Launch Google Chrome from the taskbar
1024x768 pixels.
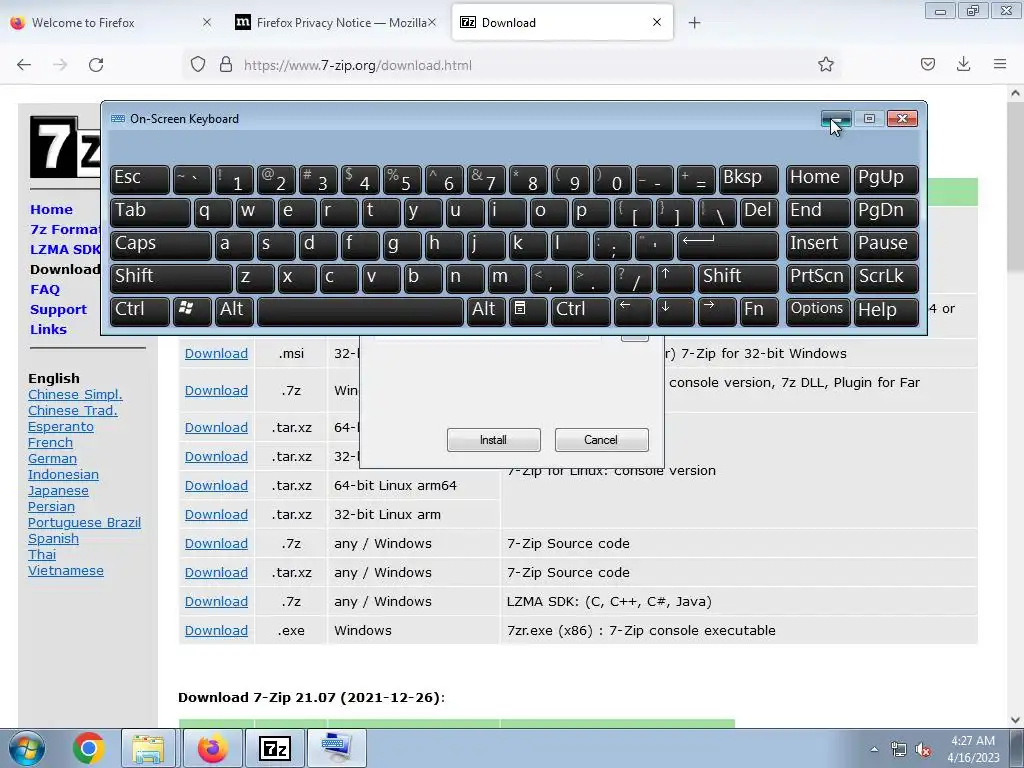pos(89,748)
